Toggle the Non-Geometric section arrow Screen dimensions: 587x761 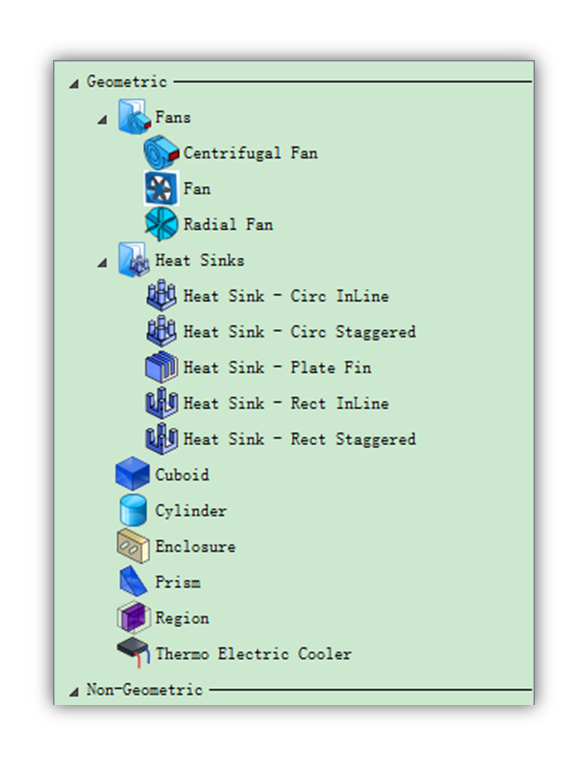coord(74,692)
